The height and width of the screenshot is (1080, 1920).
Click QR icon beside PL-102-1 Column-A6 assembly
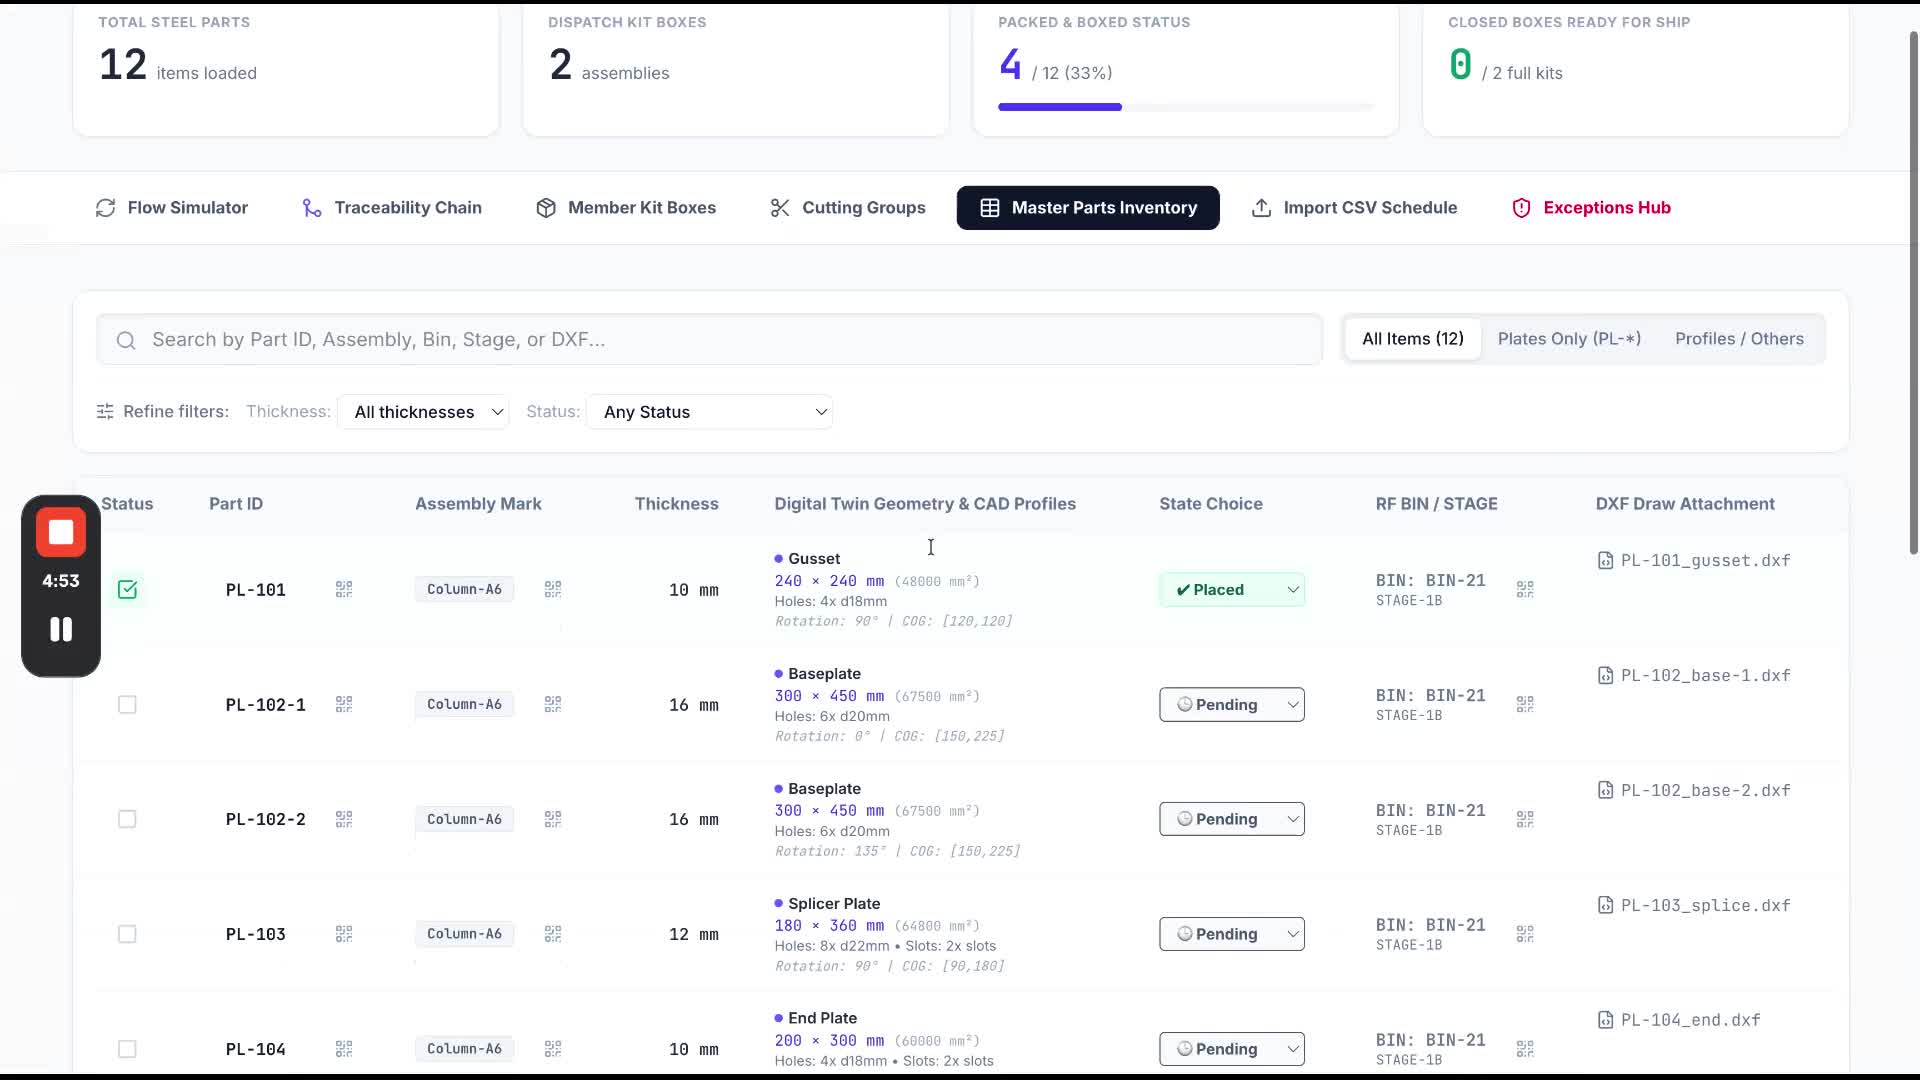(553, 705)
